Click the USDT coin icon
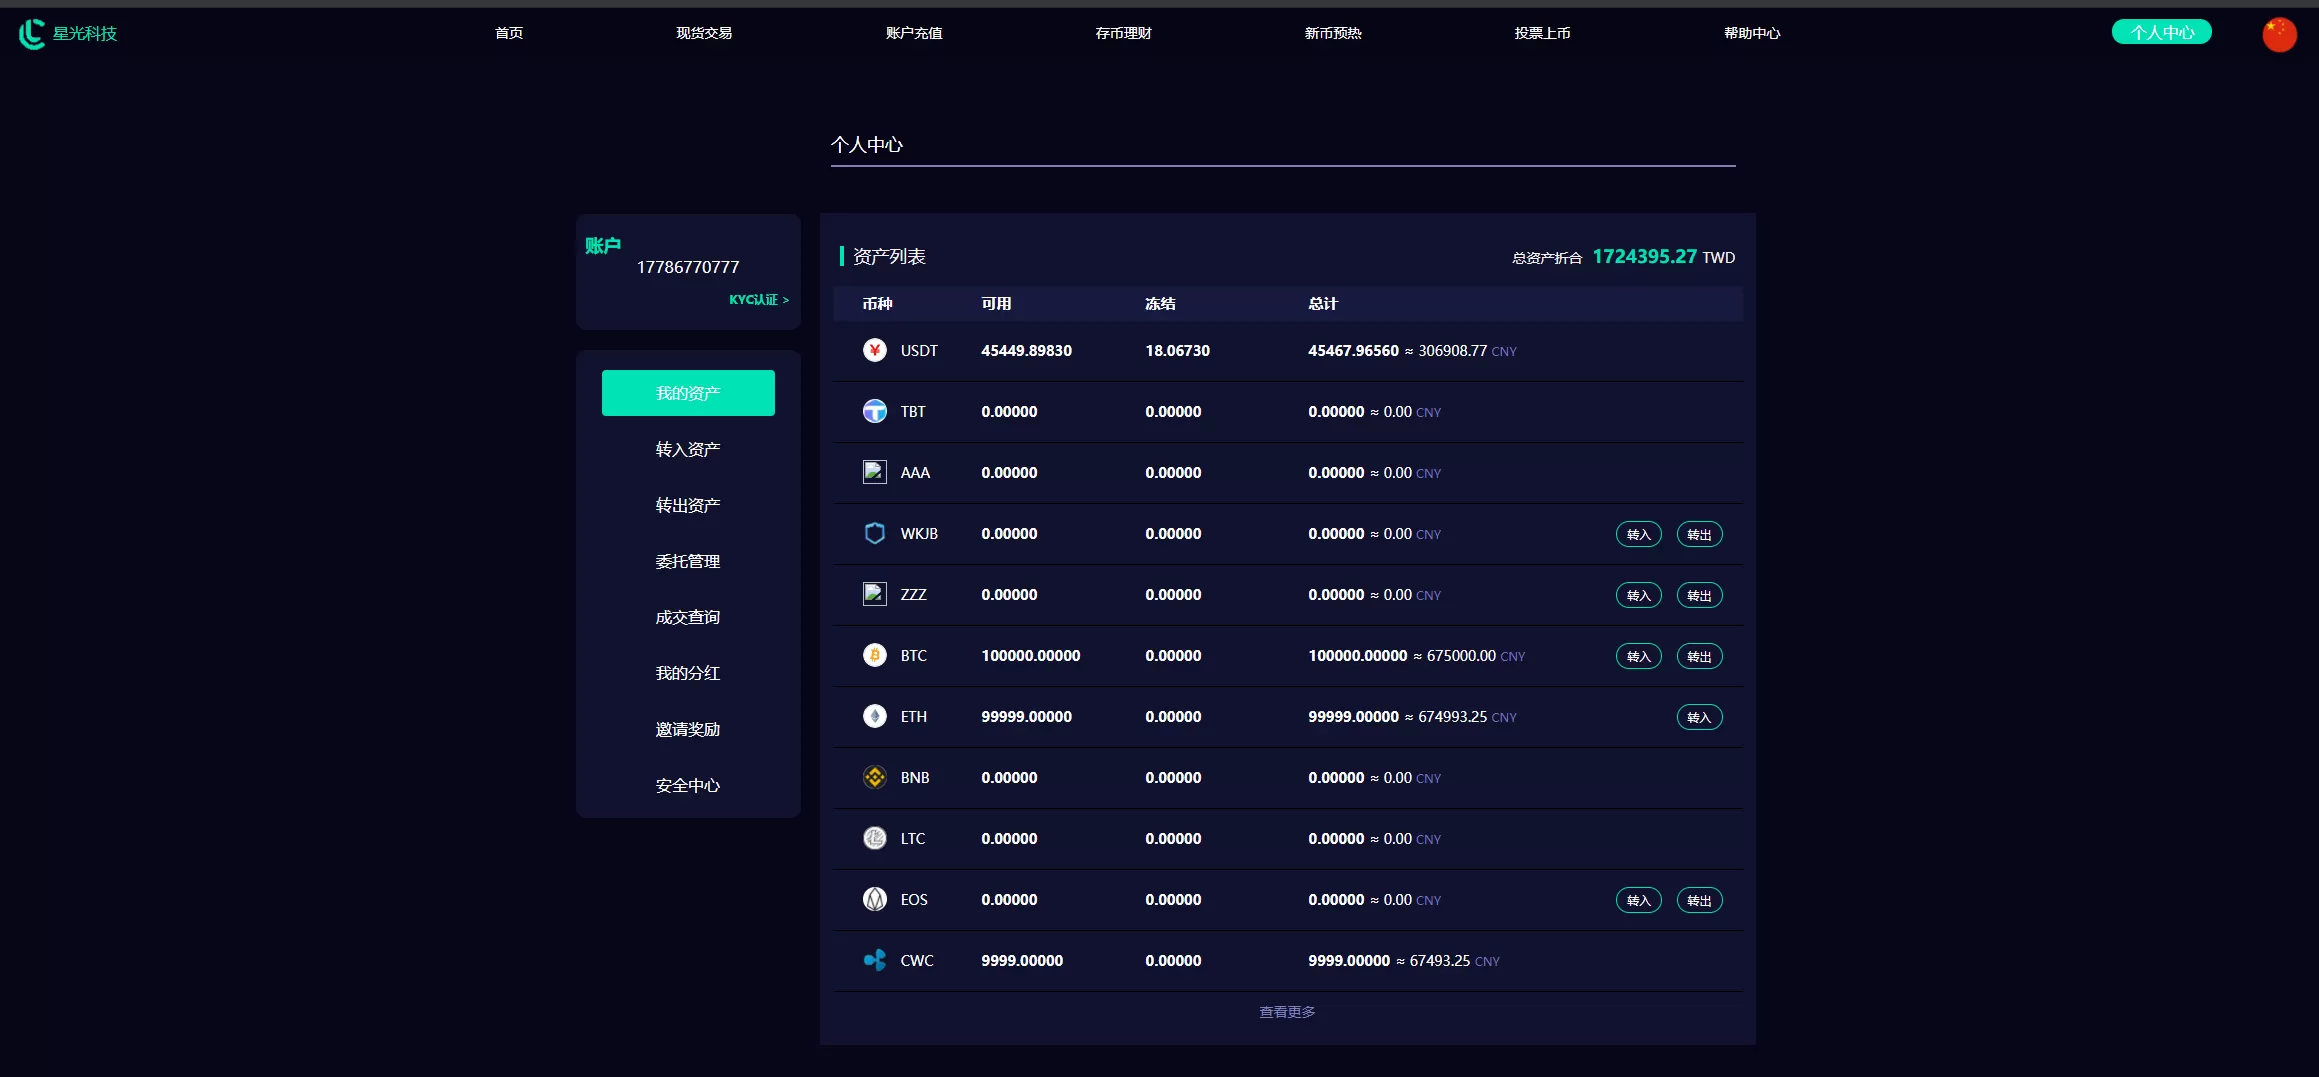2319x1077 pixels. pyautogui.click(x=874, y=350)
